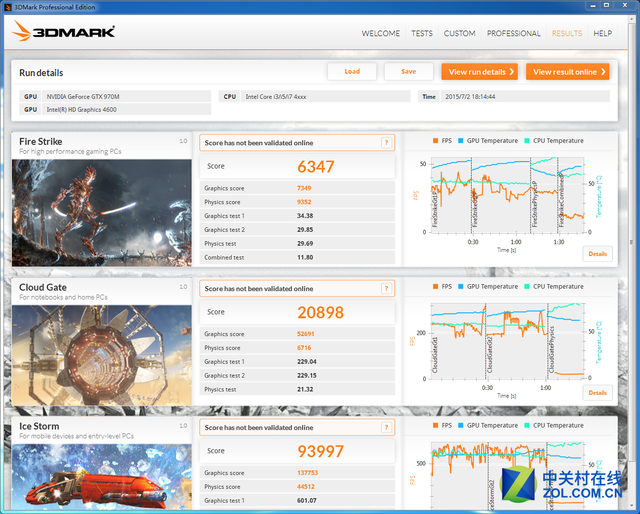The width and height of the screenshot is (640, 514).
Task: Open the help icon on Ice Storm score
Action: tap(386, 428)
